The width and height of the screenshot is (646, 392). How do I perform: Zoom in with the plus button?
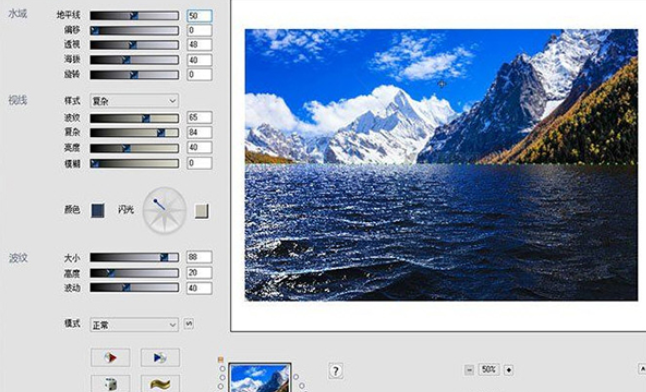pos(509,370)
